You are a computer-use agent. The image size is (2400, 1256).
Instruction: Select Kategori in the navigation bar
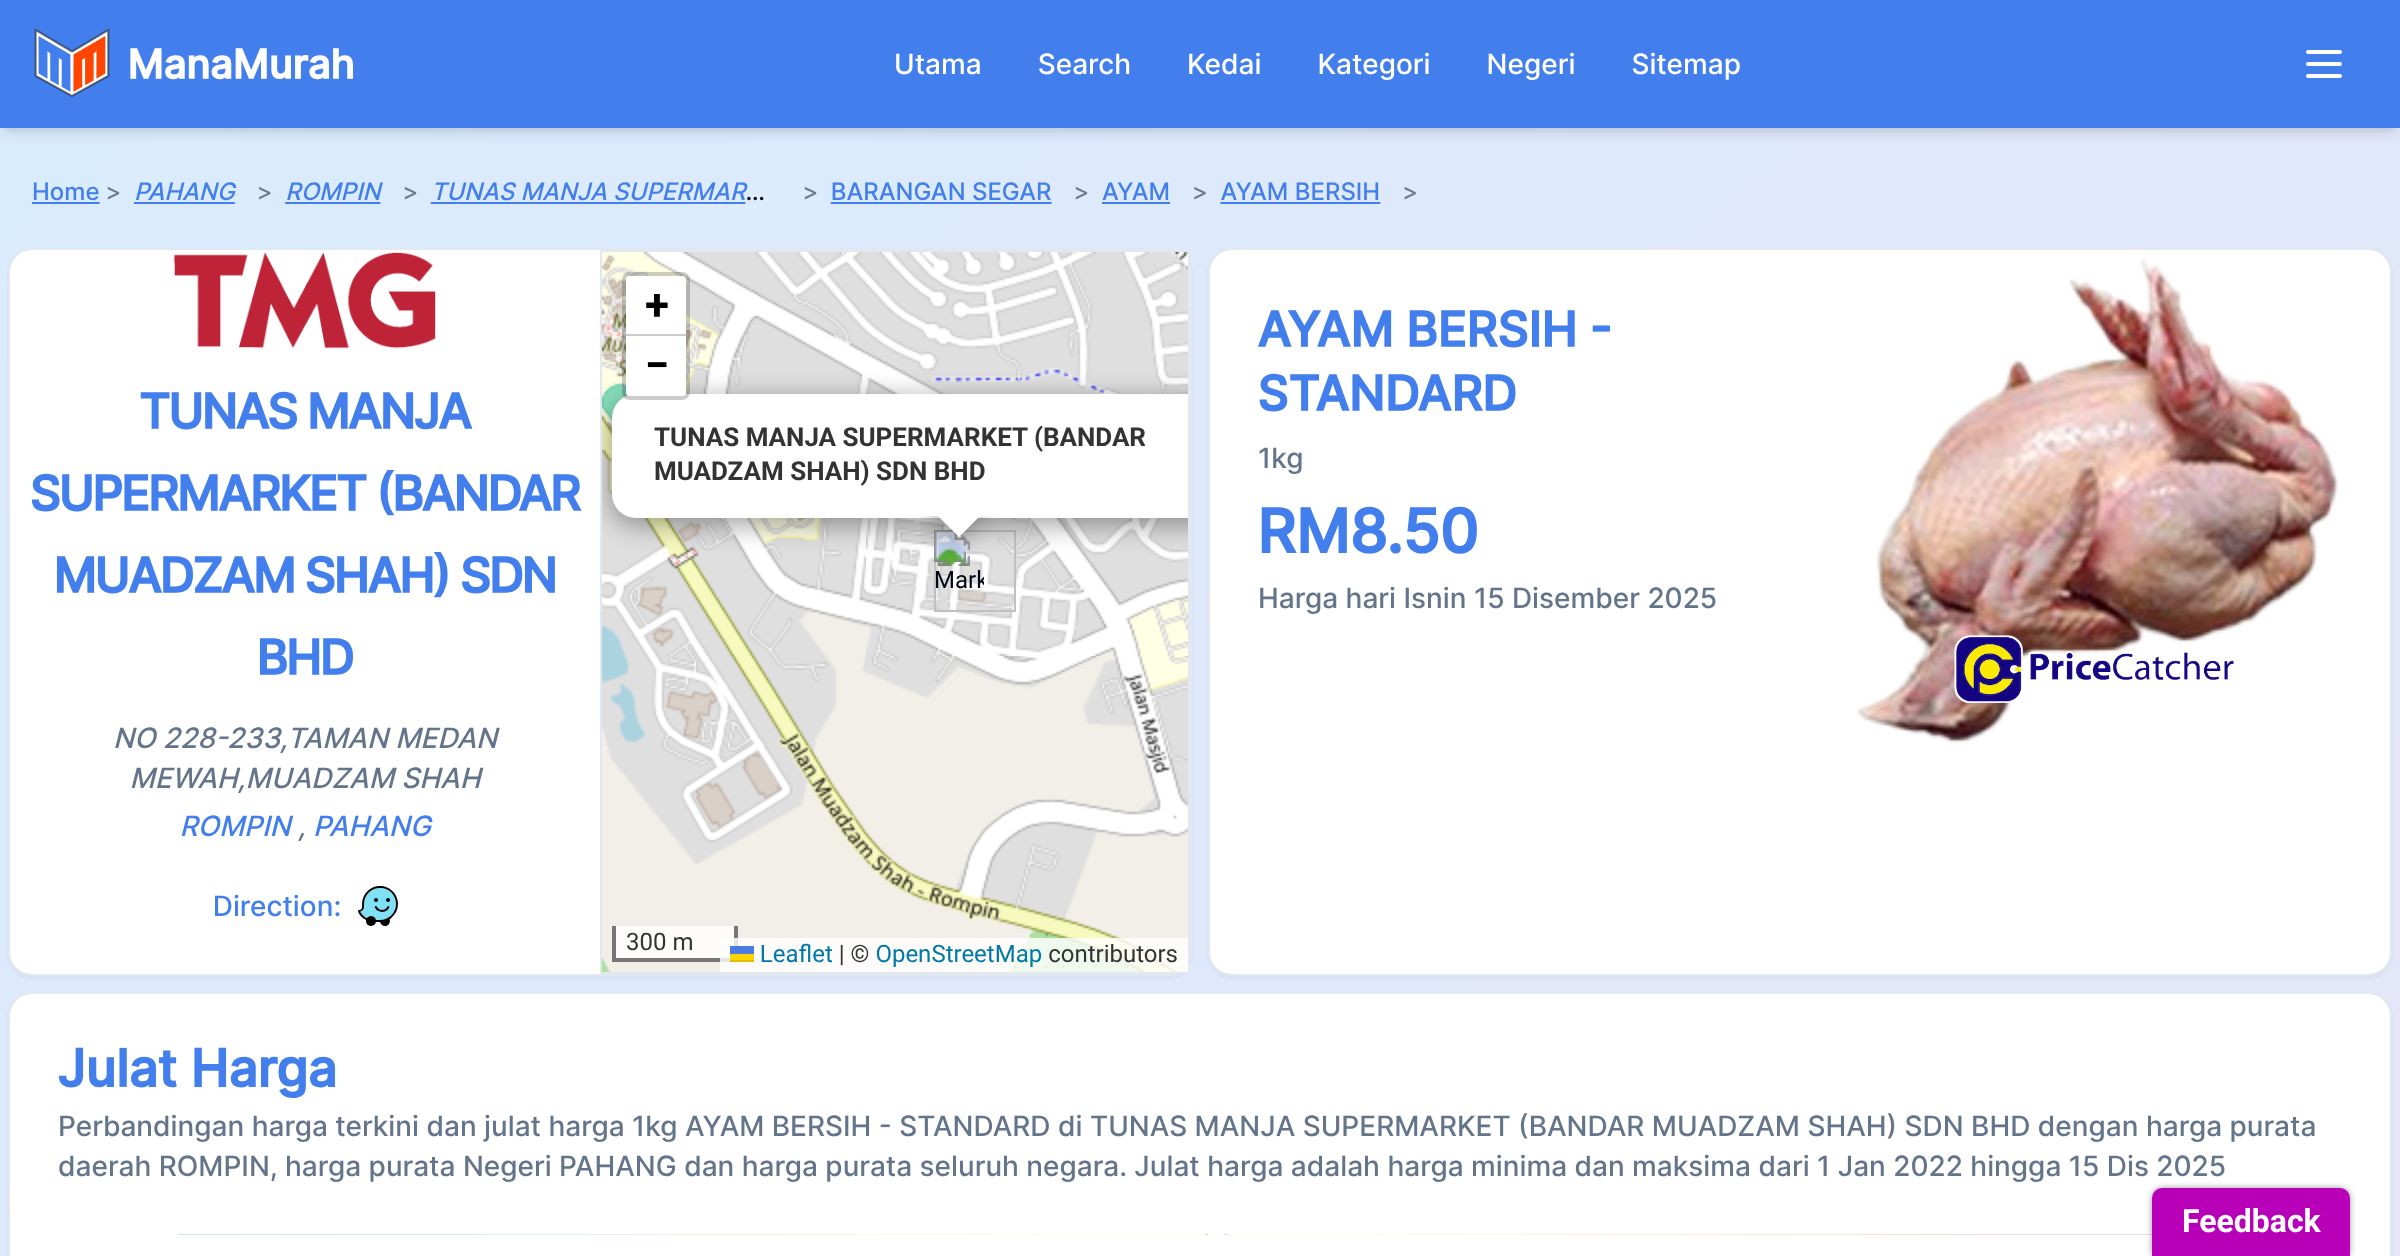1373,64
